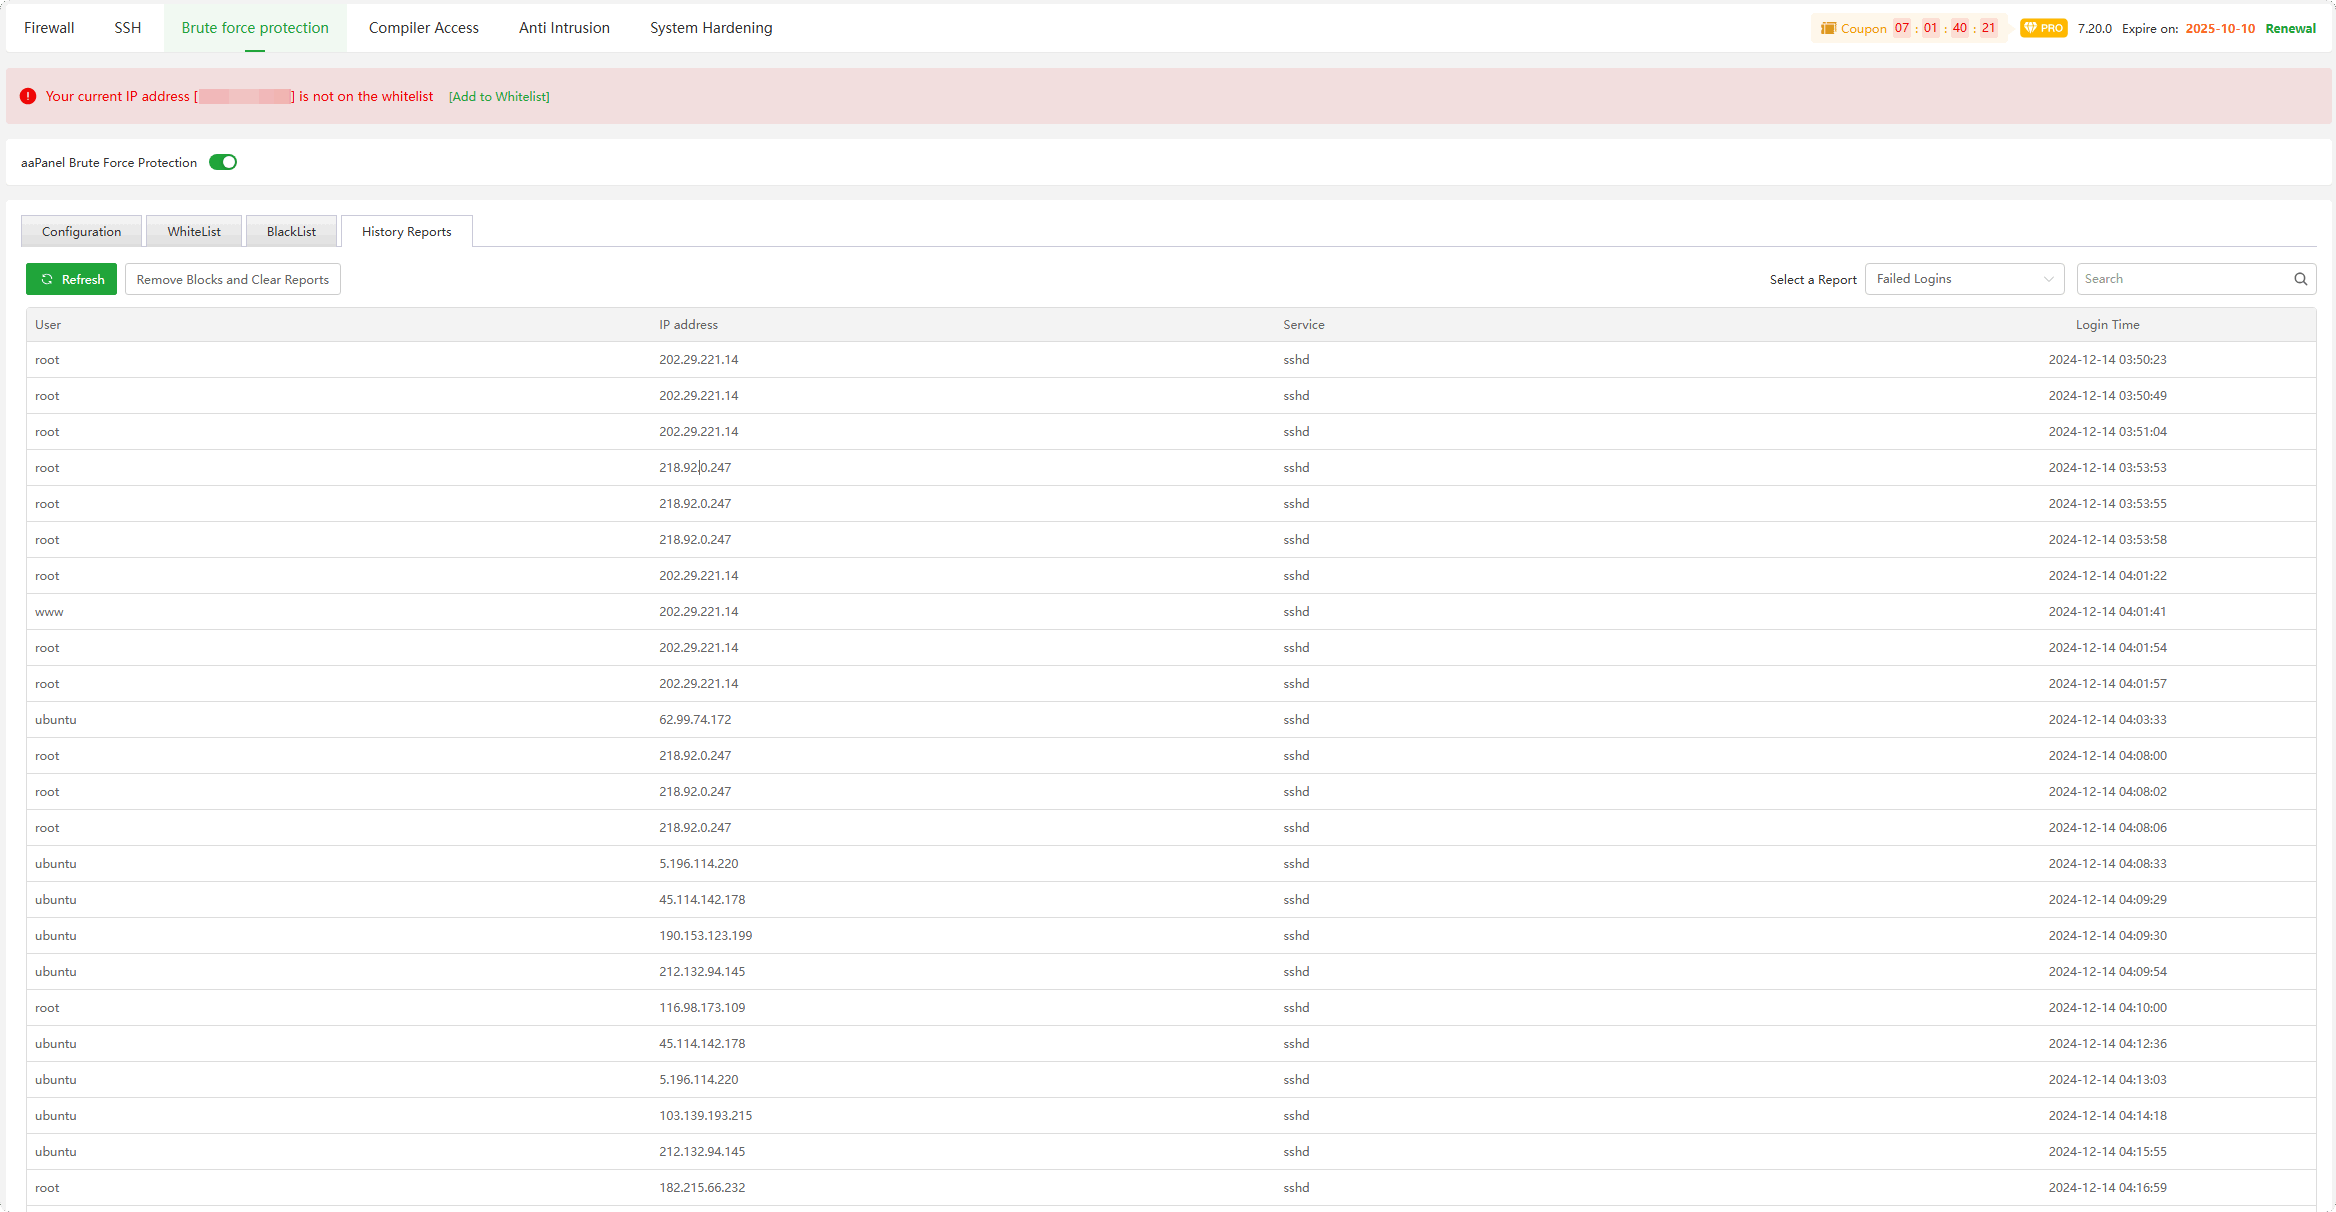Click the red warning alert icon

click(28, 96)
